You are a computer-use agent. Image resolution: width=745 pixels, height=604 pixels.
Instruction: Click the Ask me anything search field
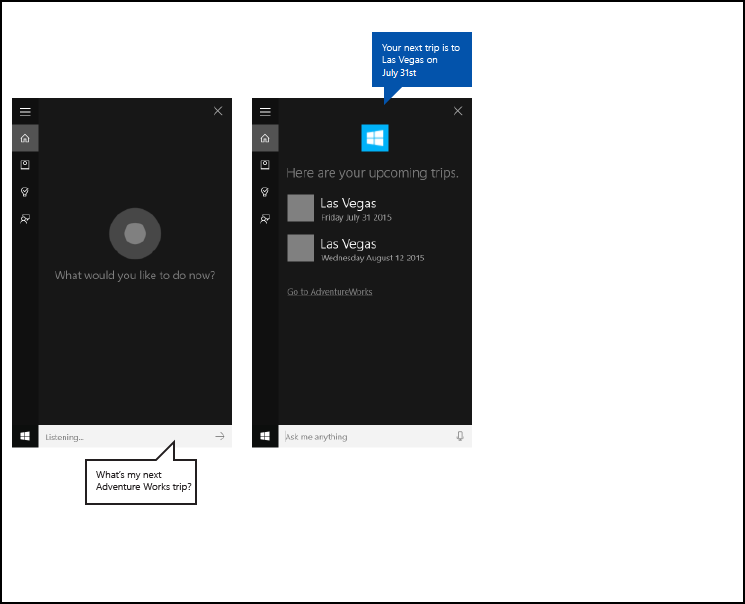375,436
